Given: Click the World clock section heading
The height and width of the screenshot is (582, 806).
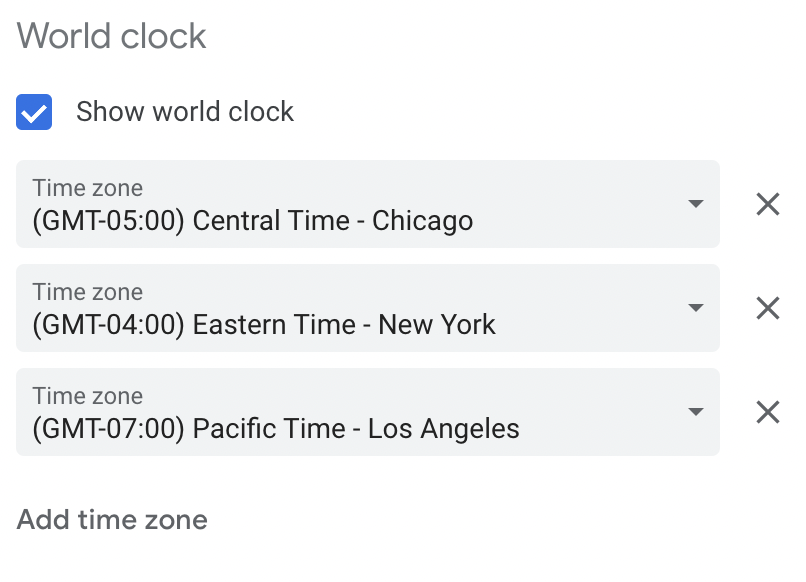Looking at the screenshot, I should [112, 36].
